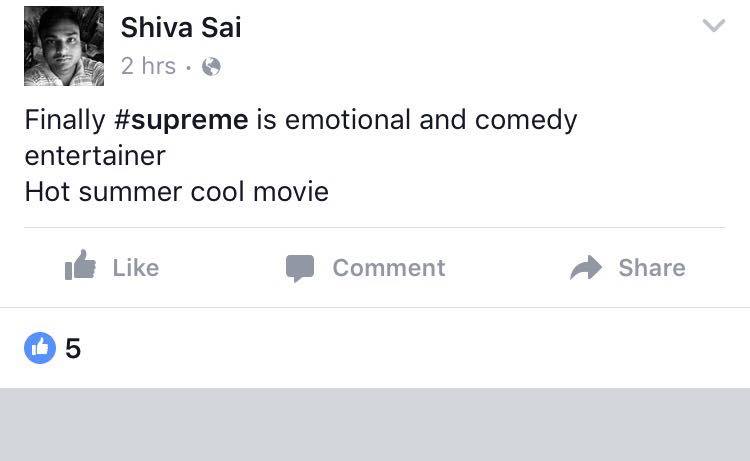View who liked via the count 5
Image resolution: width=750 pixels, height=461 pixels.
(x=73, y=349)
